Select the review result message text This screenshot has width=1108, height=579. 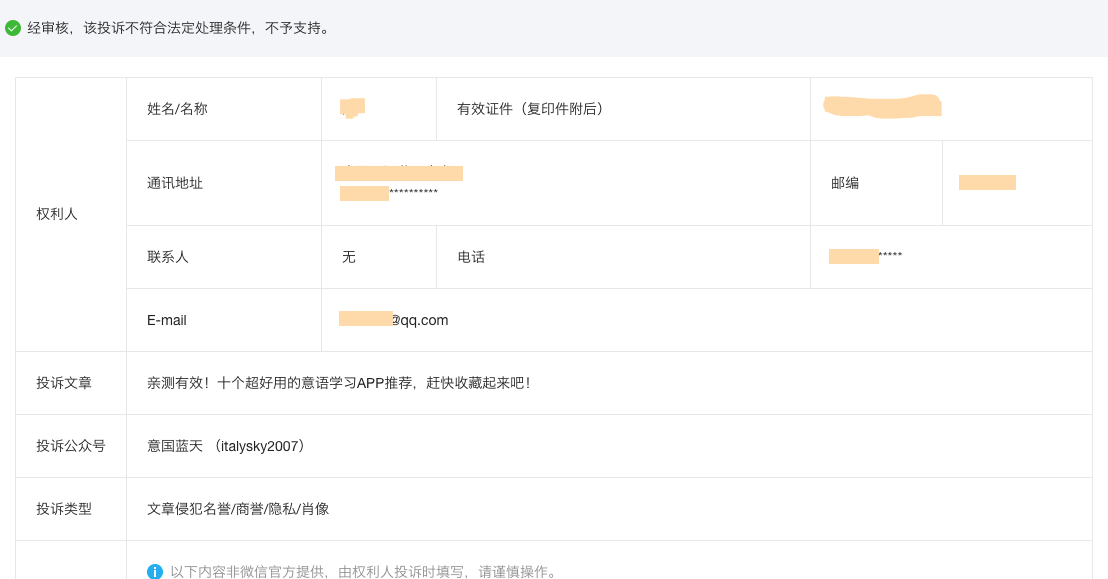[x=179, y=28]
